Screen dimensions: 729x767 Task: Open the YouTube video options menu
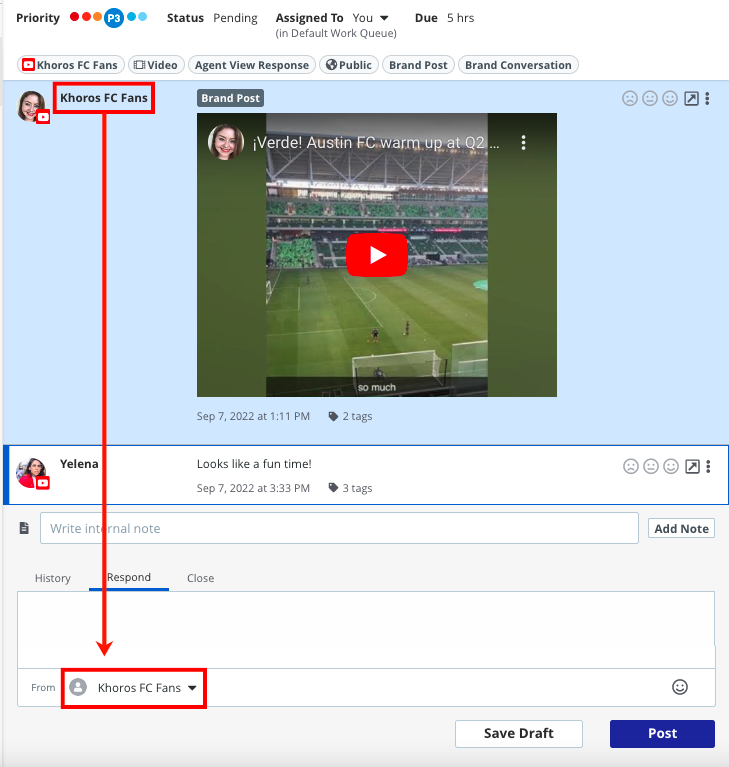pyautogui.click(x=524, y=142)
